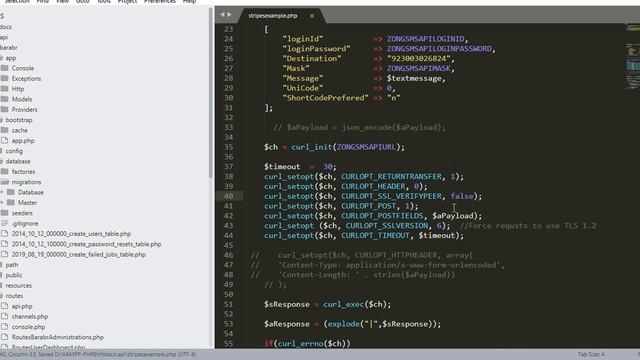Image resolution: width=640 pixels, height=360 pixels.
Task: Click the ZONGSMSAPILOGINID constant
Action: (x=425, y=39)
